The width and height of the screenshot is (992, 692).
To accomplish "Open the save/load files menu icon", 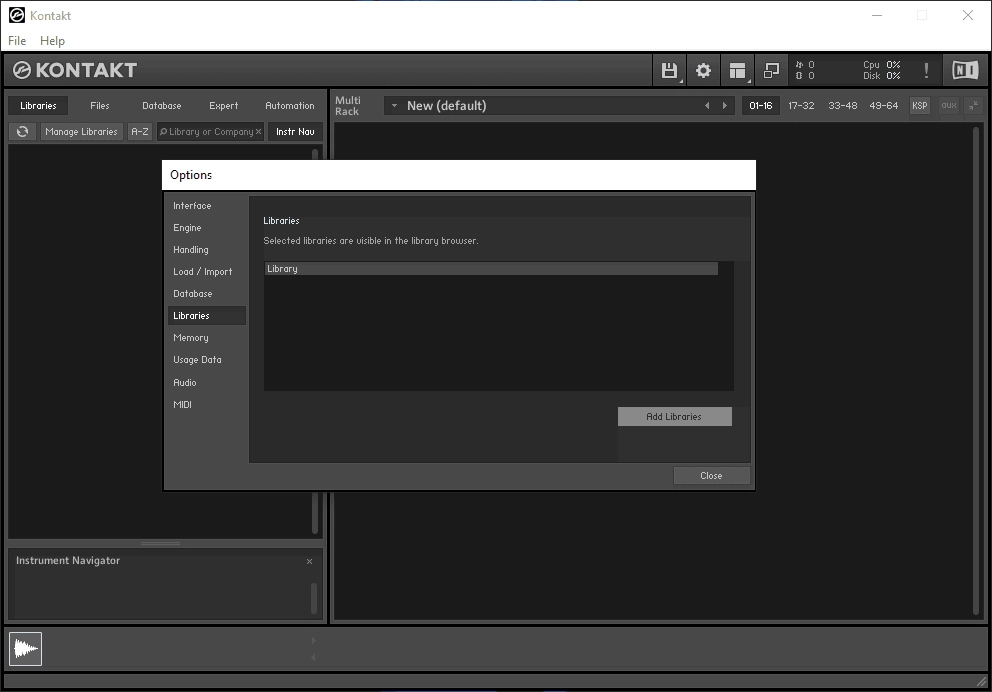I will click(669, 70).
